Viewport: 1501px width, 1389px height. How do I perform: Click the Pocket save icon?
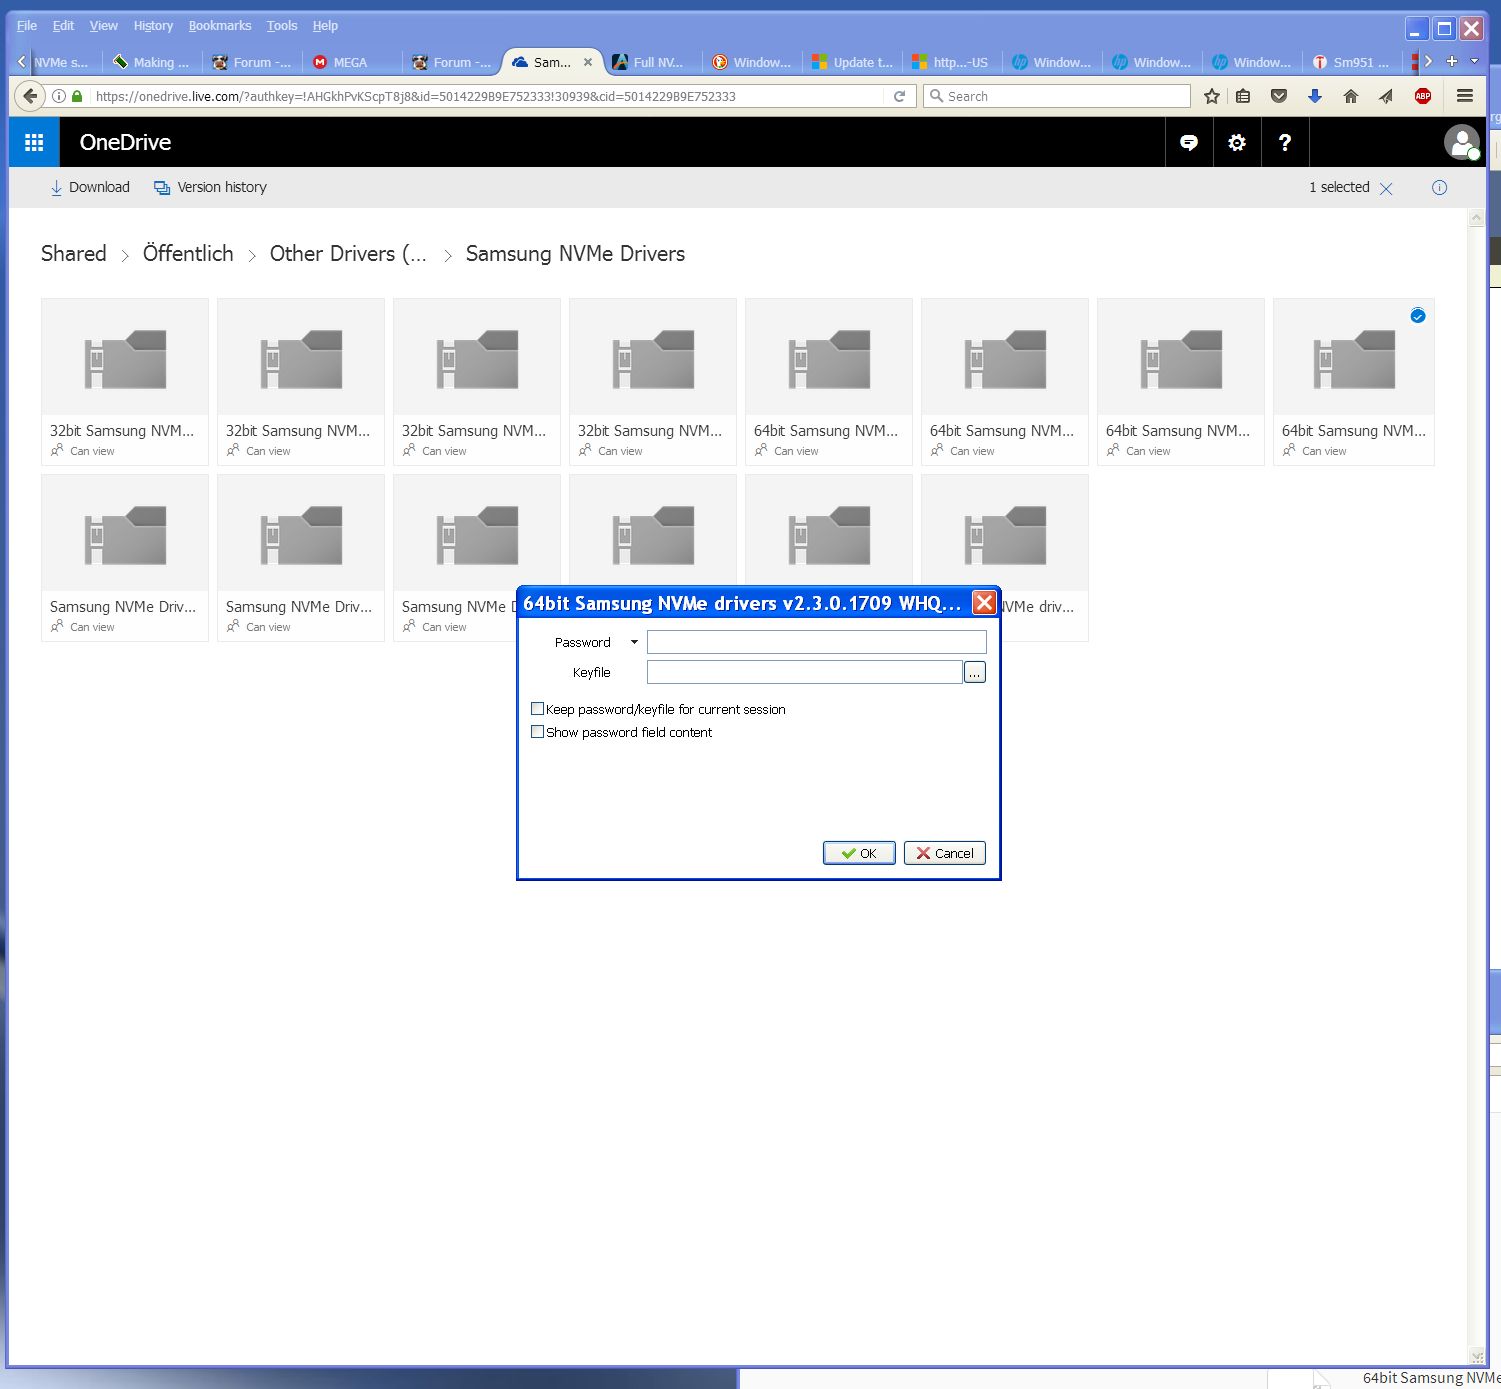[x=1279, y=96]
